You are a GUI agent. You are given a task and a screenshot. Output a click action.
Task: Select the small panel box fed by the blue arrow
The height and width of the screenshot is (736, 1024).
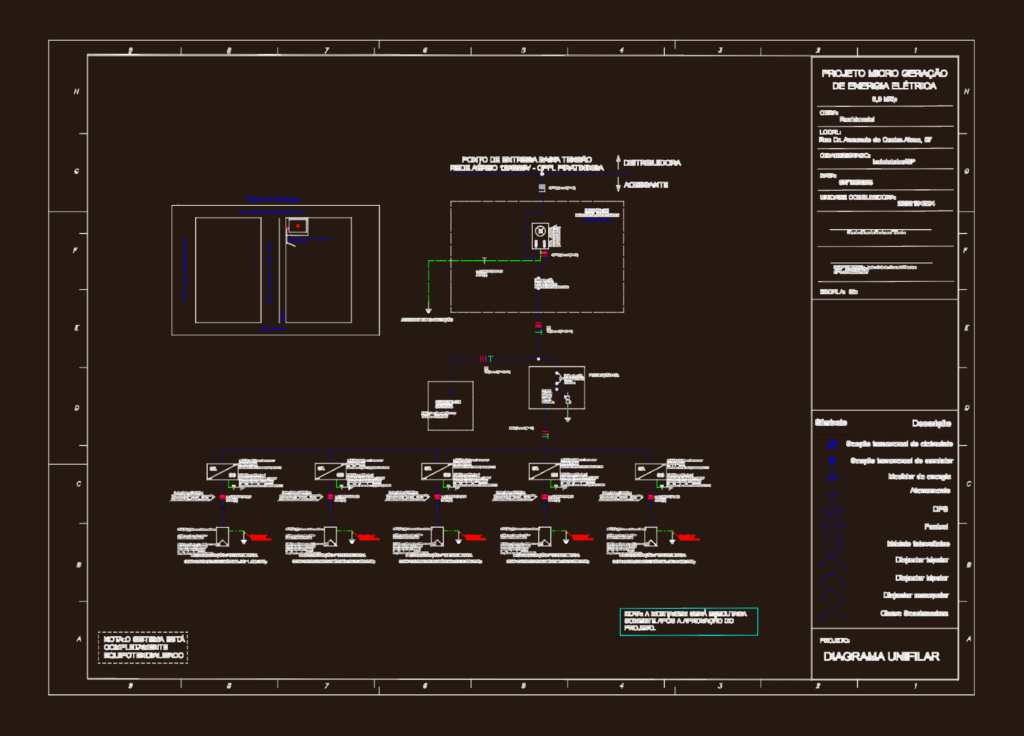click(x=451, y=406)
